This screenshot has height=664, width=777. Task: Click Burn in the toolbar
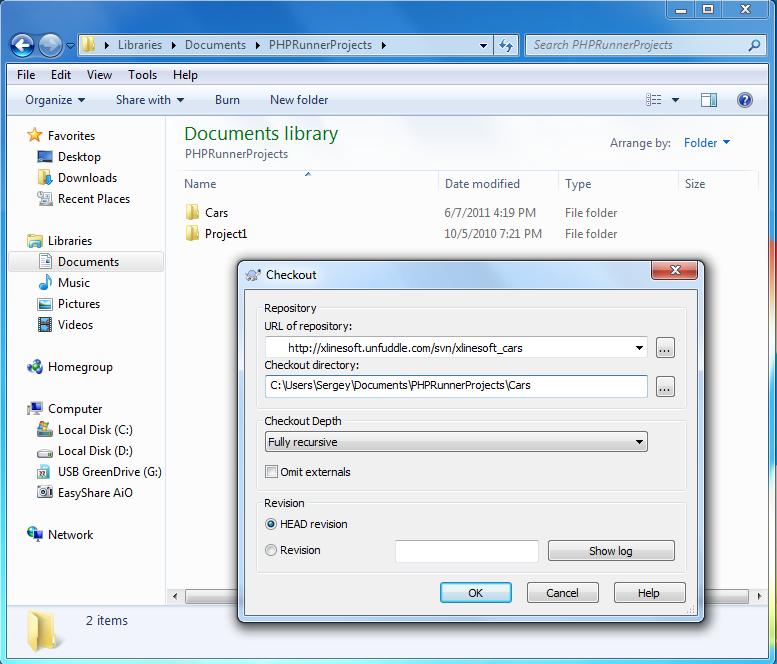tap(227, 100)
